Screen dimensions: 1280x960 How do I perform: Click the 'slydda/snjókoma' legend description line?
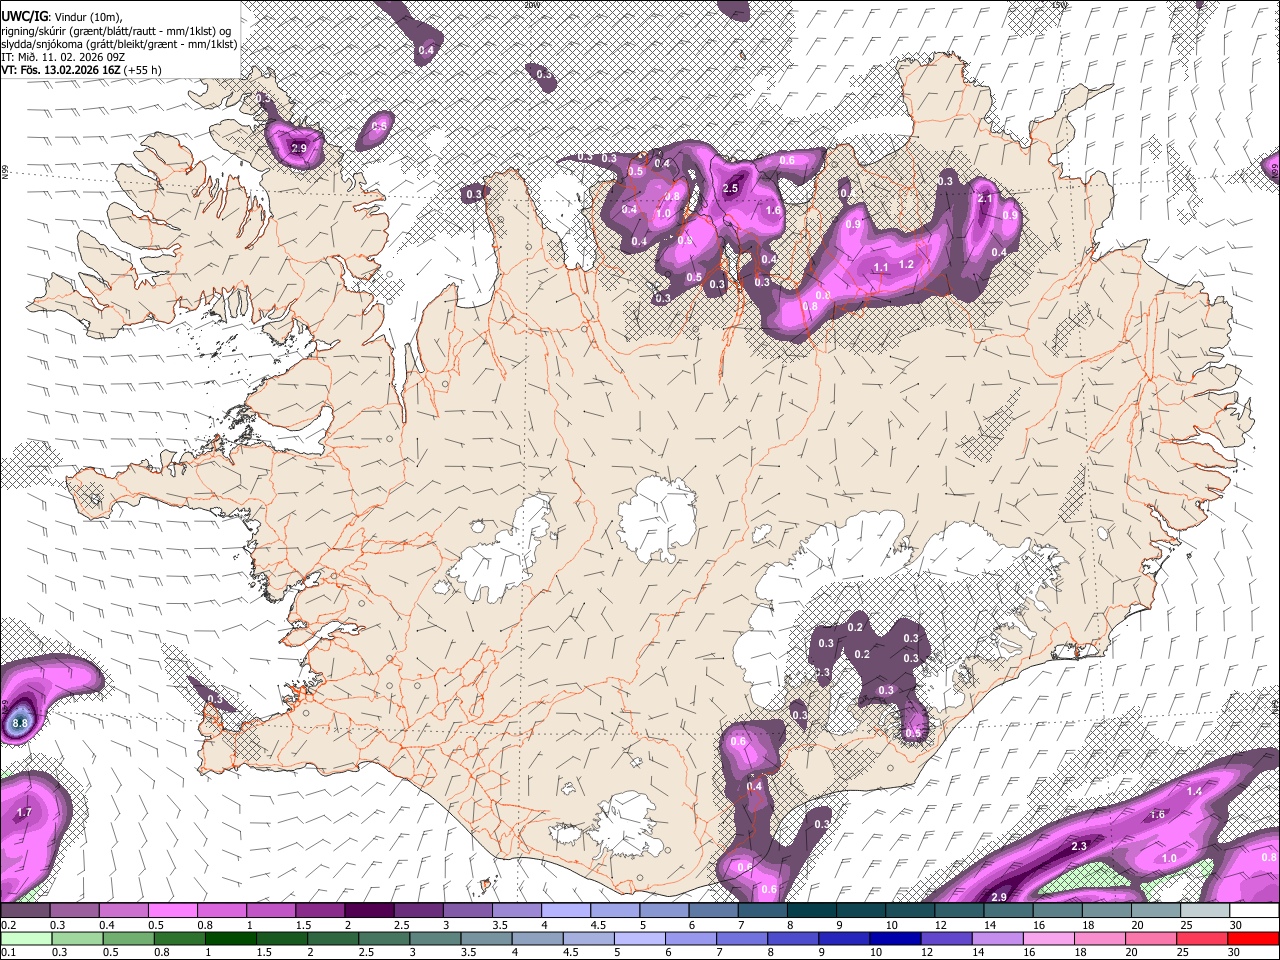119,44
